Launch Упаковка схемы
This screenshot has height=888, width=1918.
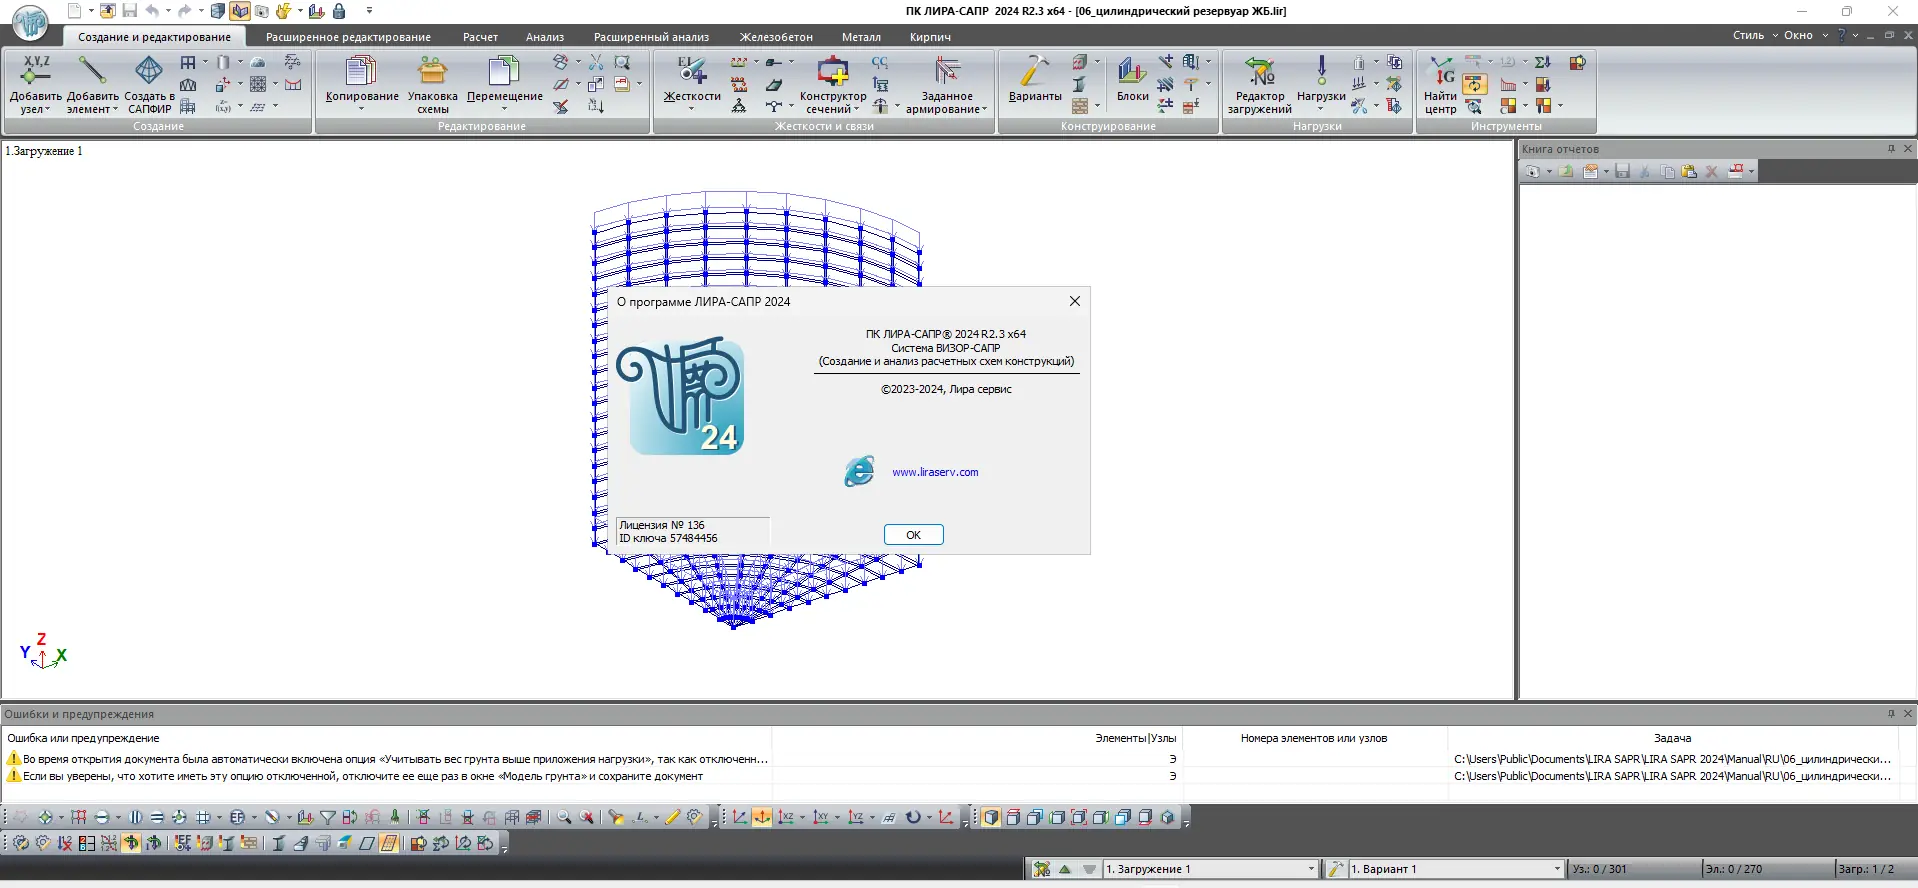pyautogui.click(x=432, y=84)
